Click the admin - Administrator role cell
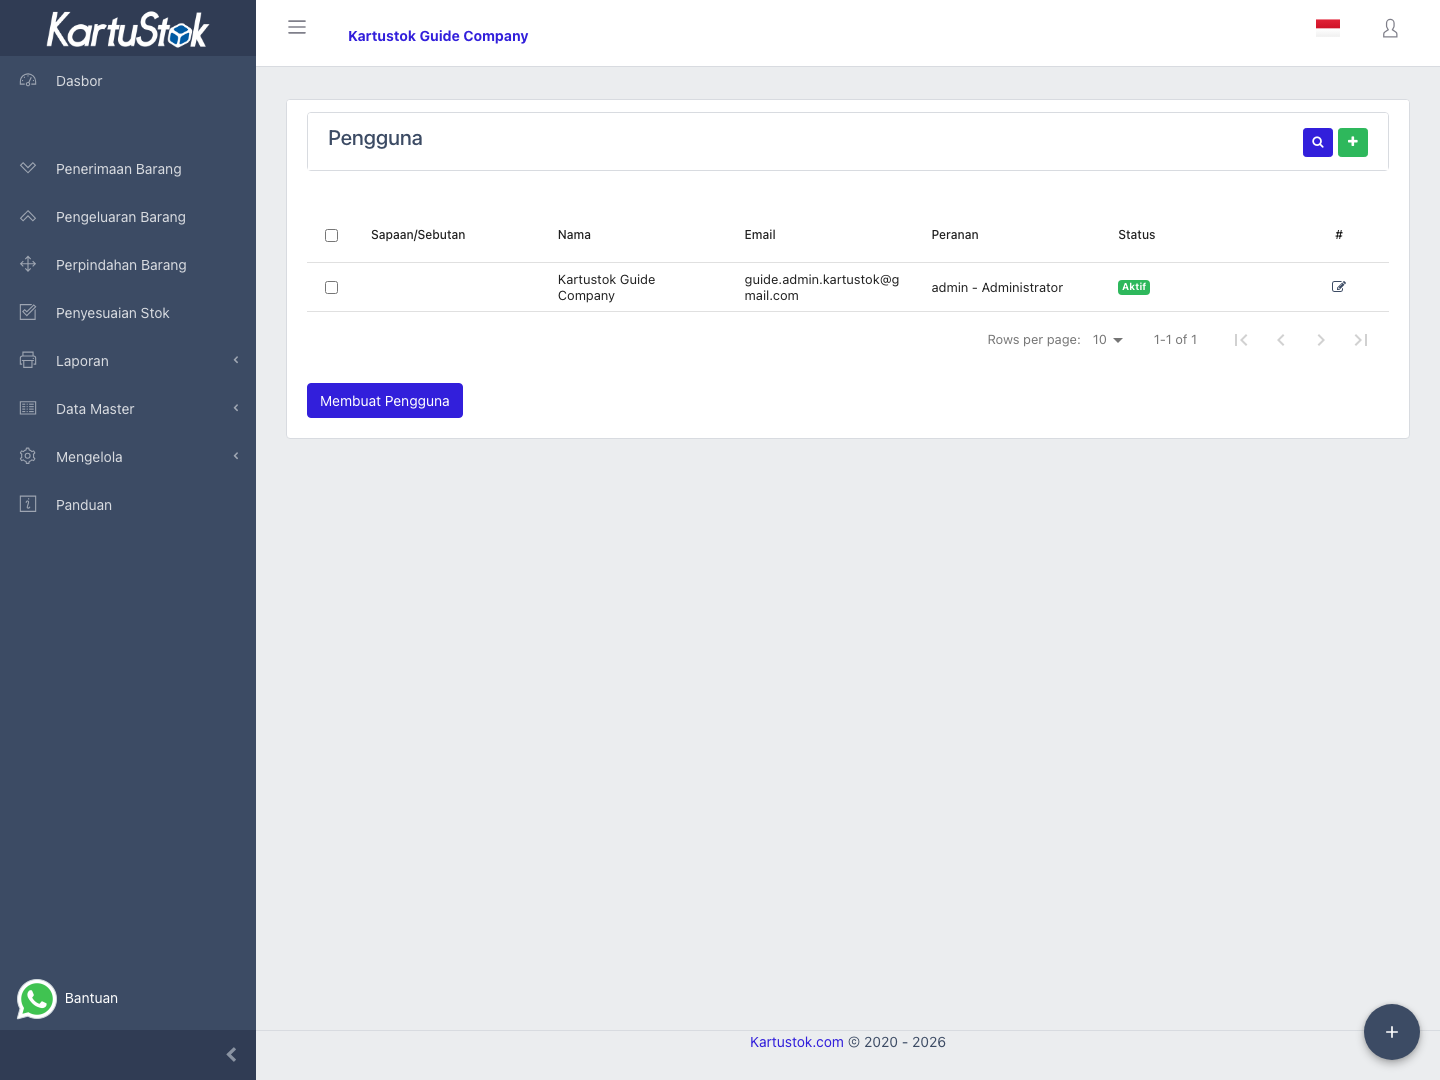This screenshot has height=1080, width=1440. coord(997,288)
